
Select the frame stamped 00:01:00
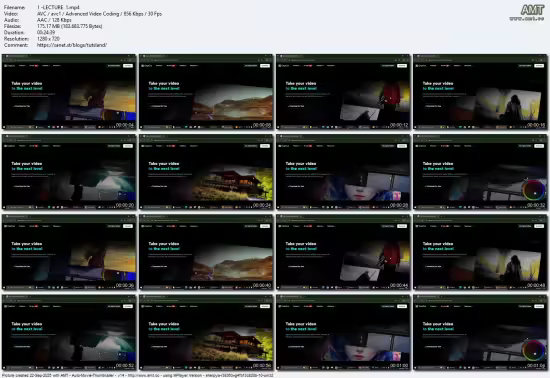(x=343, y=332)
